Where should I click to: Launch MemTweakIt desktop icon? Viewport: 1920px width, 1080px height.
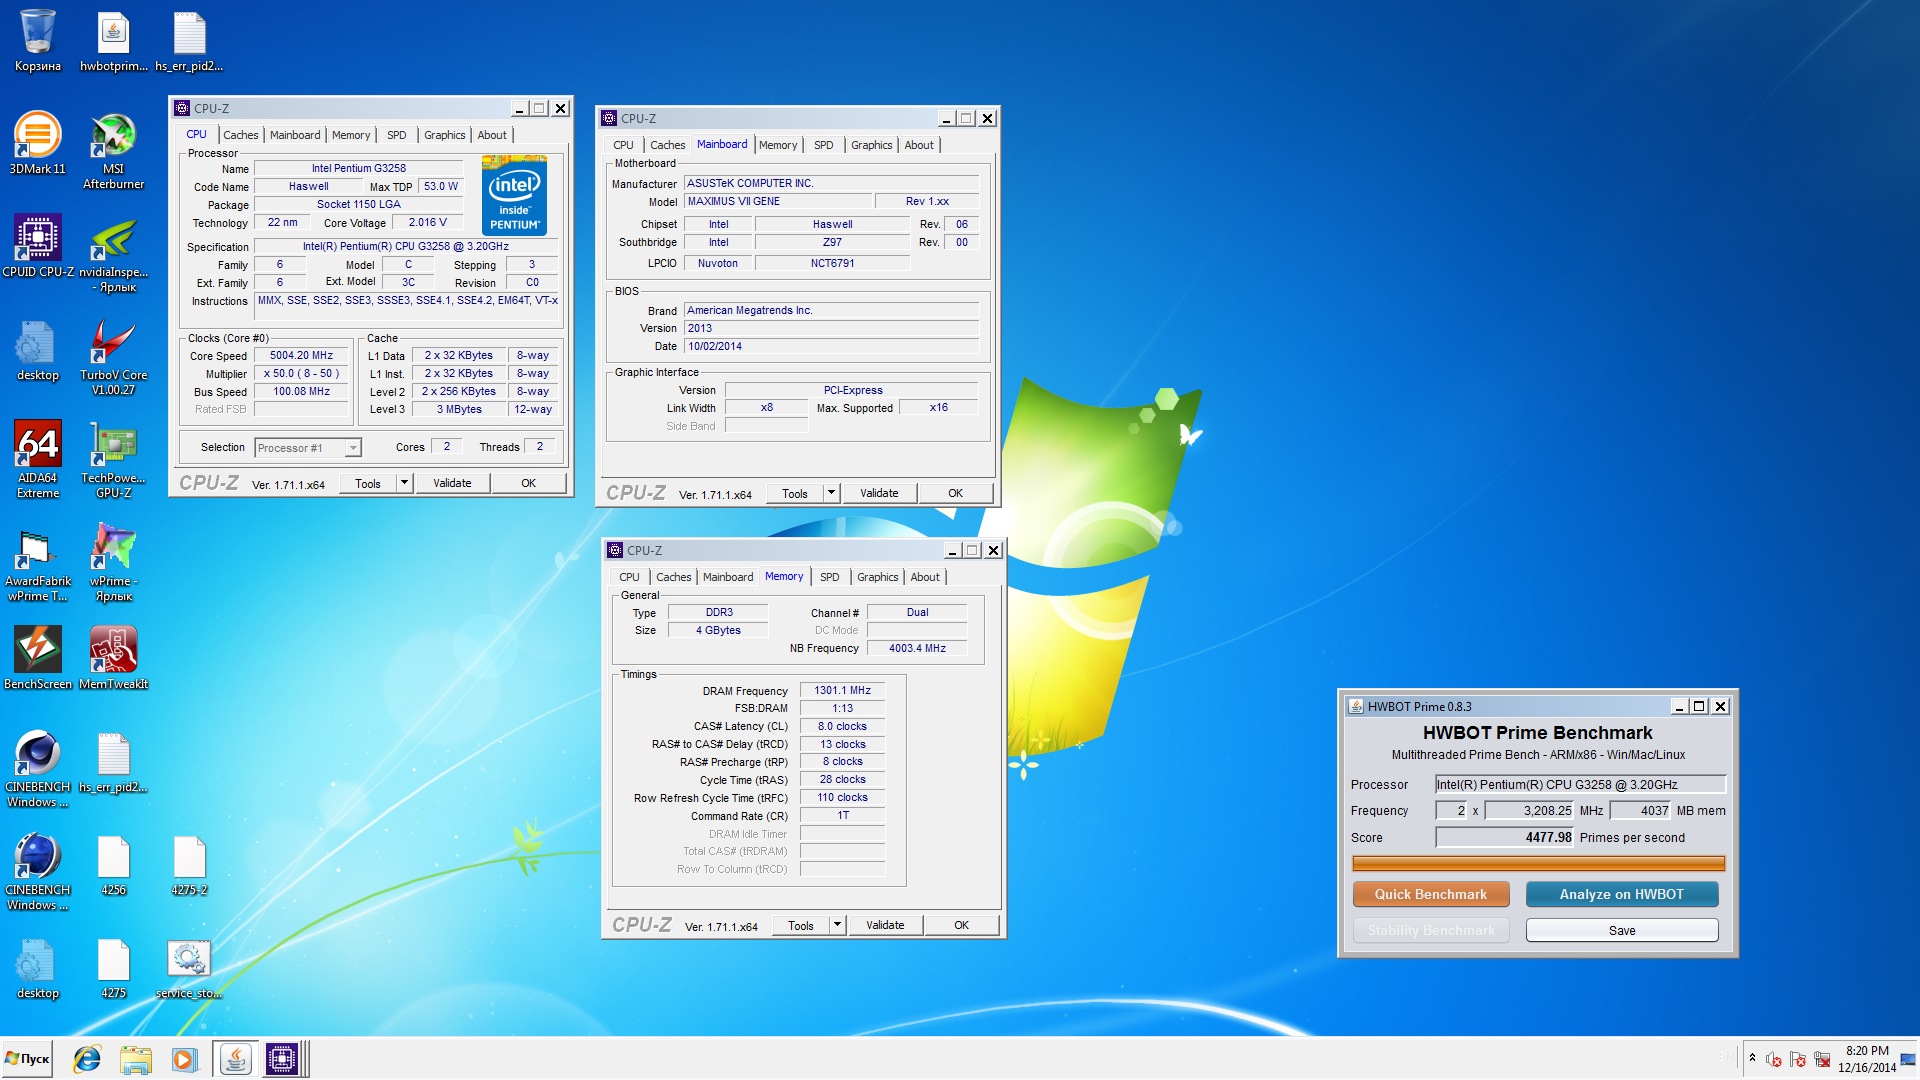coord(113,657)
